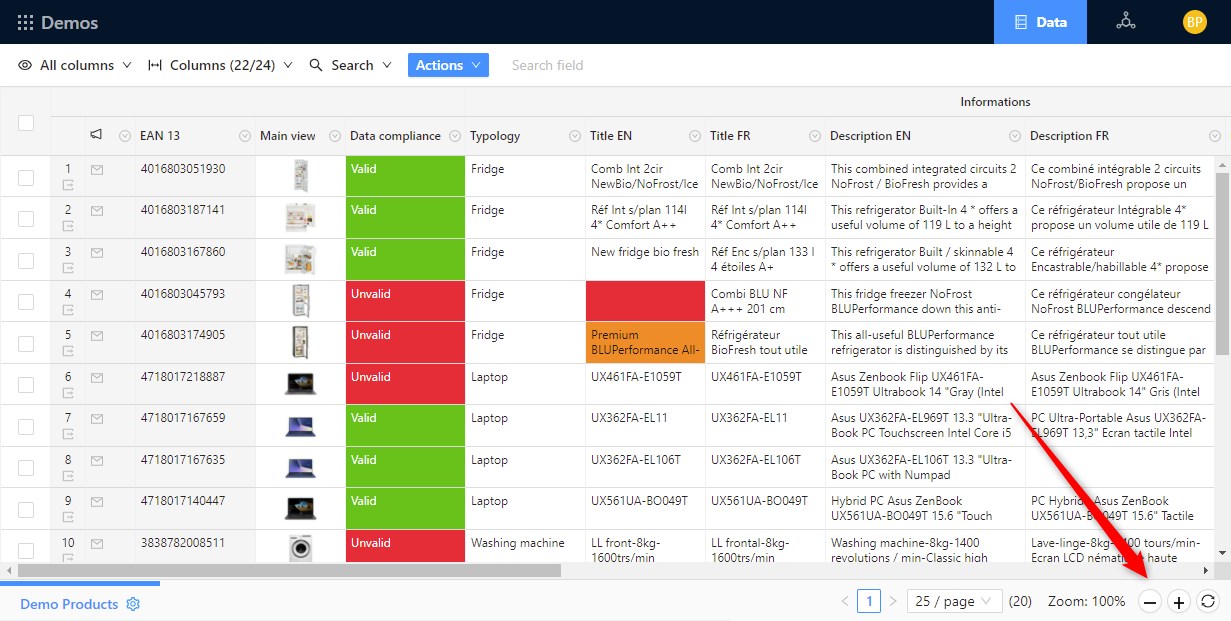
Task: Open the apps grid icon beside Demos
Action: coord(25,22)
